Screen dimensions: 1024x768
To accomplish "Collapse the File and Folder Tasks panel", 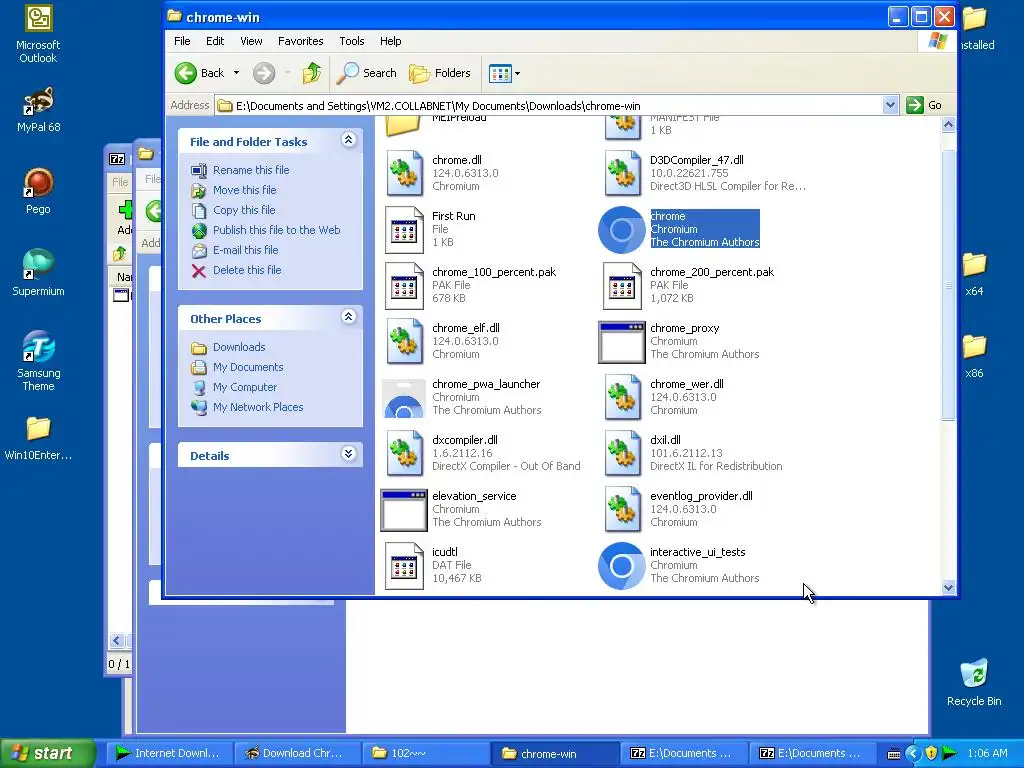I will [x=349, y=140].
